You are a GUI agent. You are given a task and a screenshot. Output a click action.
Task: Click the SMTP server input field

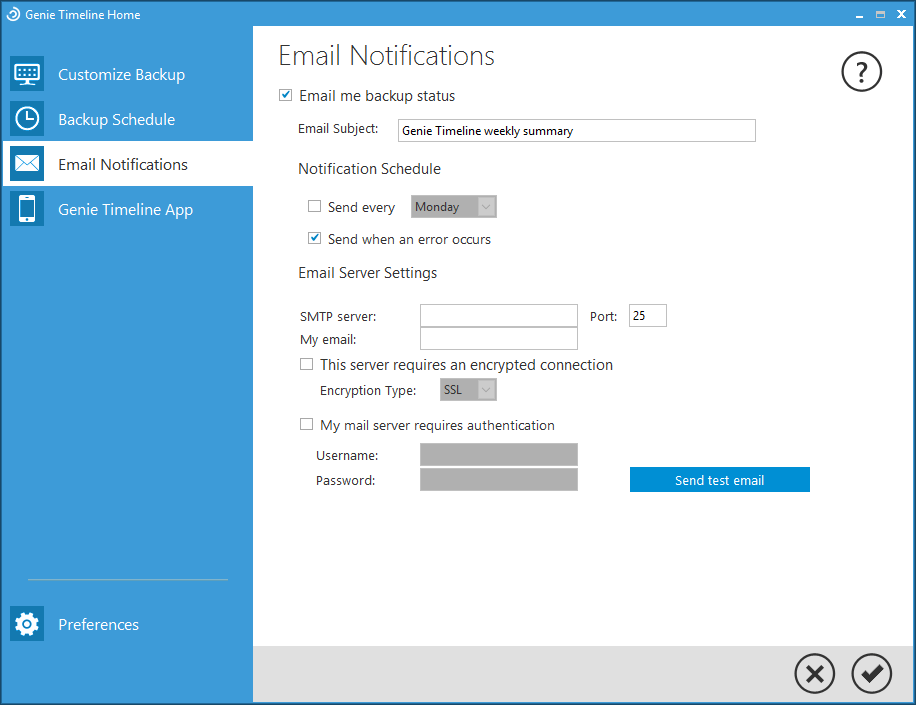[x=498, y=315]
